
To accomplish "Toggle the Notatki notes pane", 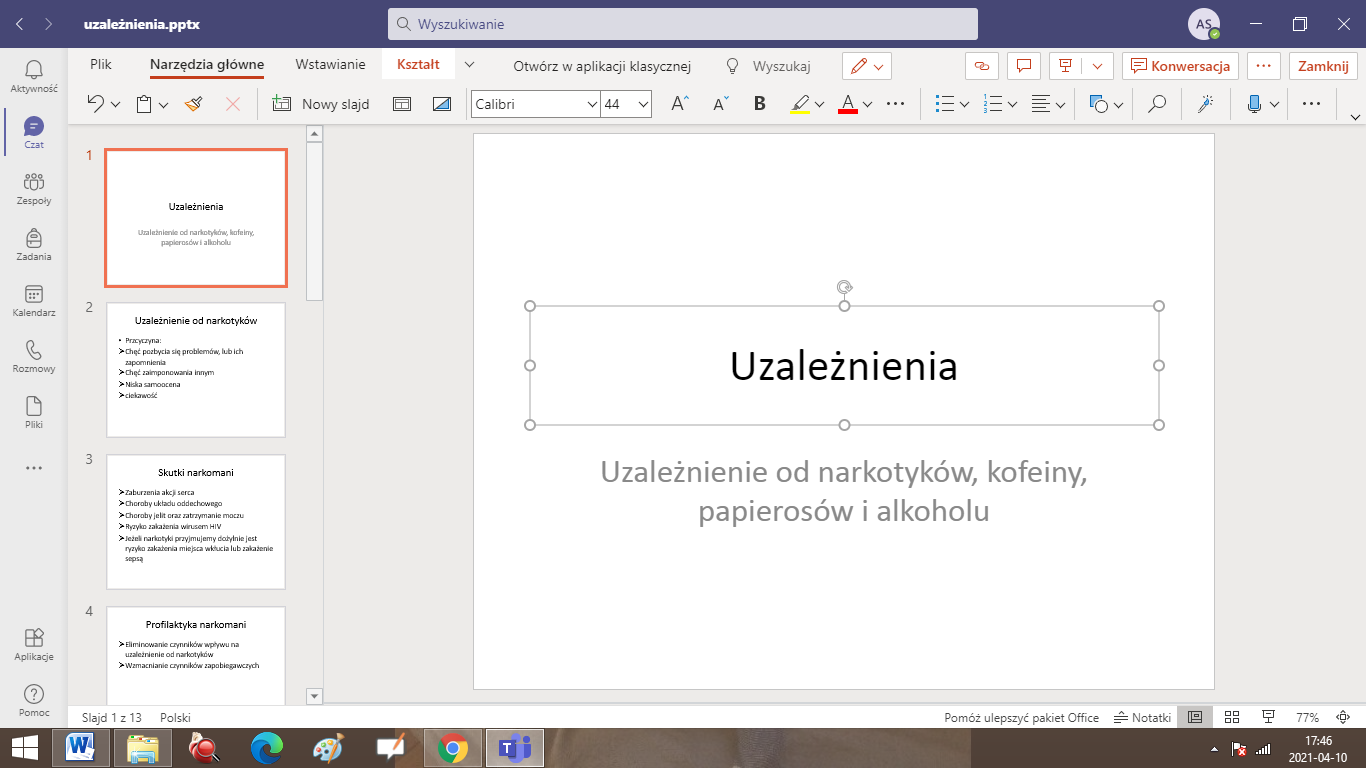I will (x=1142, y=717).
